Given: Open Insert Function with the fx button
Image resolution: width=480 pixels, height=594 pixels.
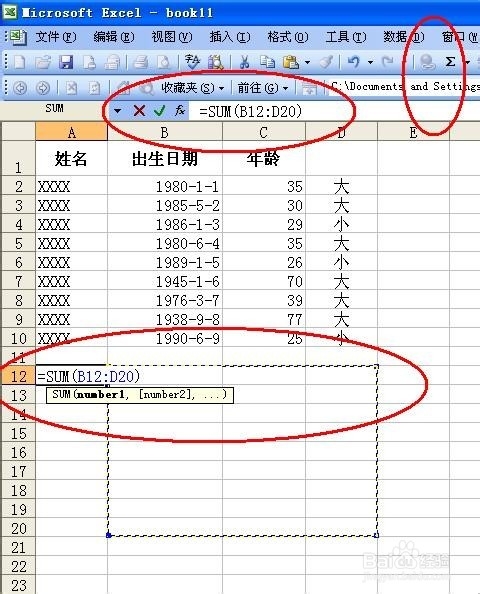Looking at the screenshot, I should pyautogui.click(x=180, y=111).
